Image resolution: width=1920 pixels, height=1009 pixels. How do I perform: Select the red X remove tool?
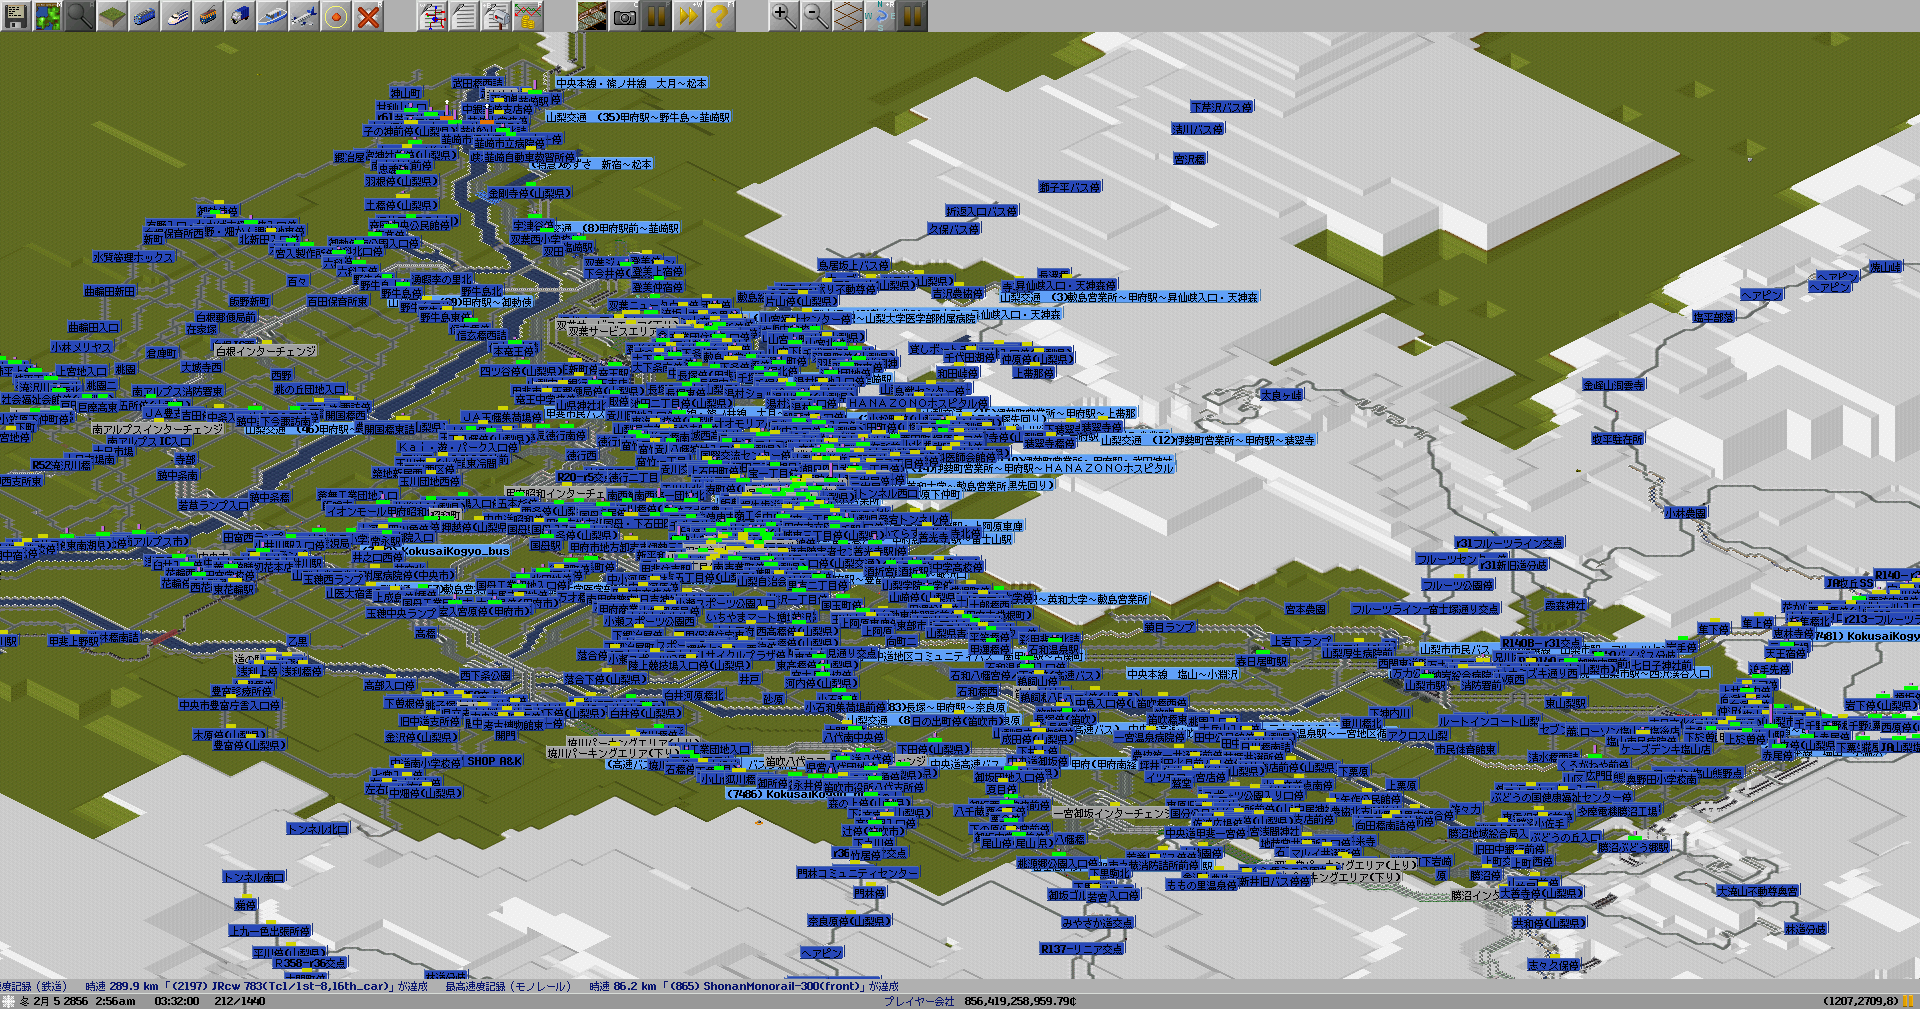[368, 16]
